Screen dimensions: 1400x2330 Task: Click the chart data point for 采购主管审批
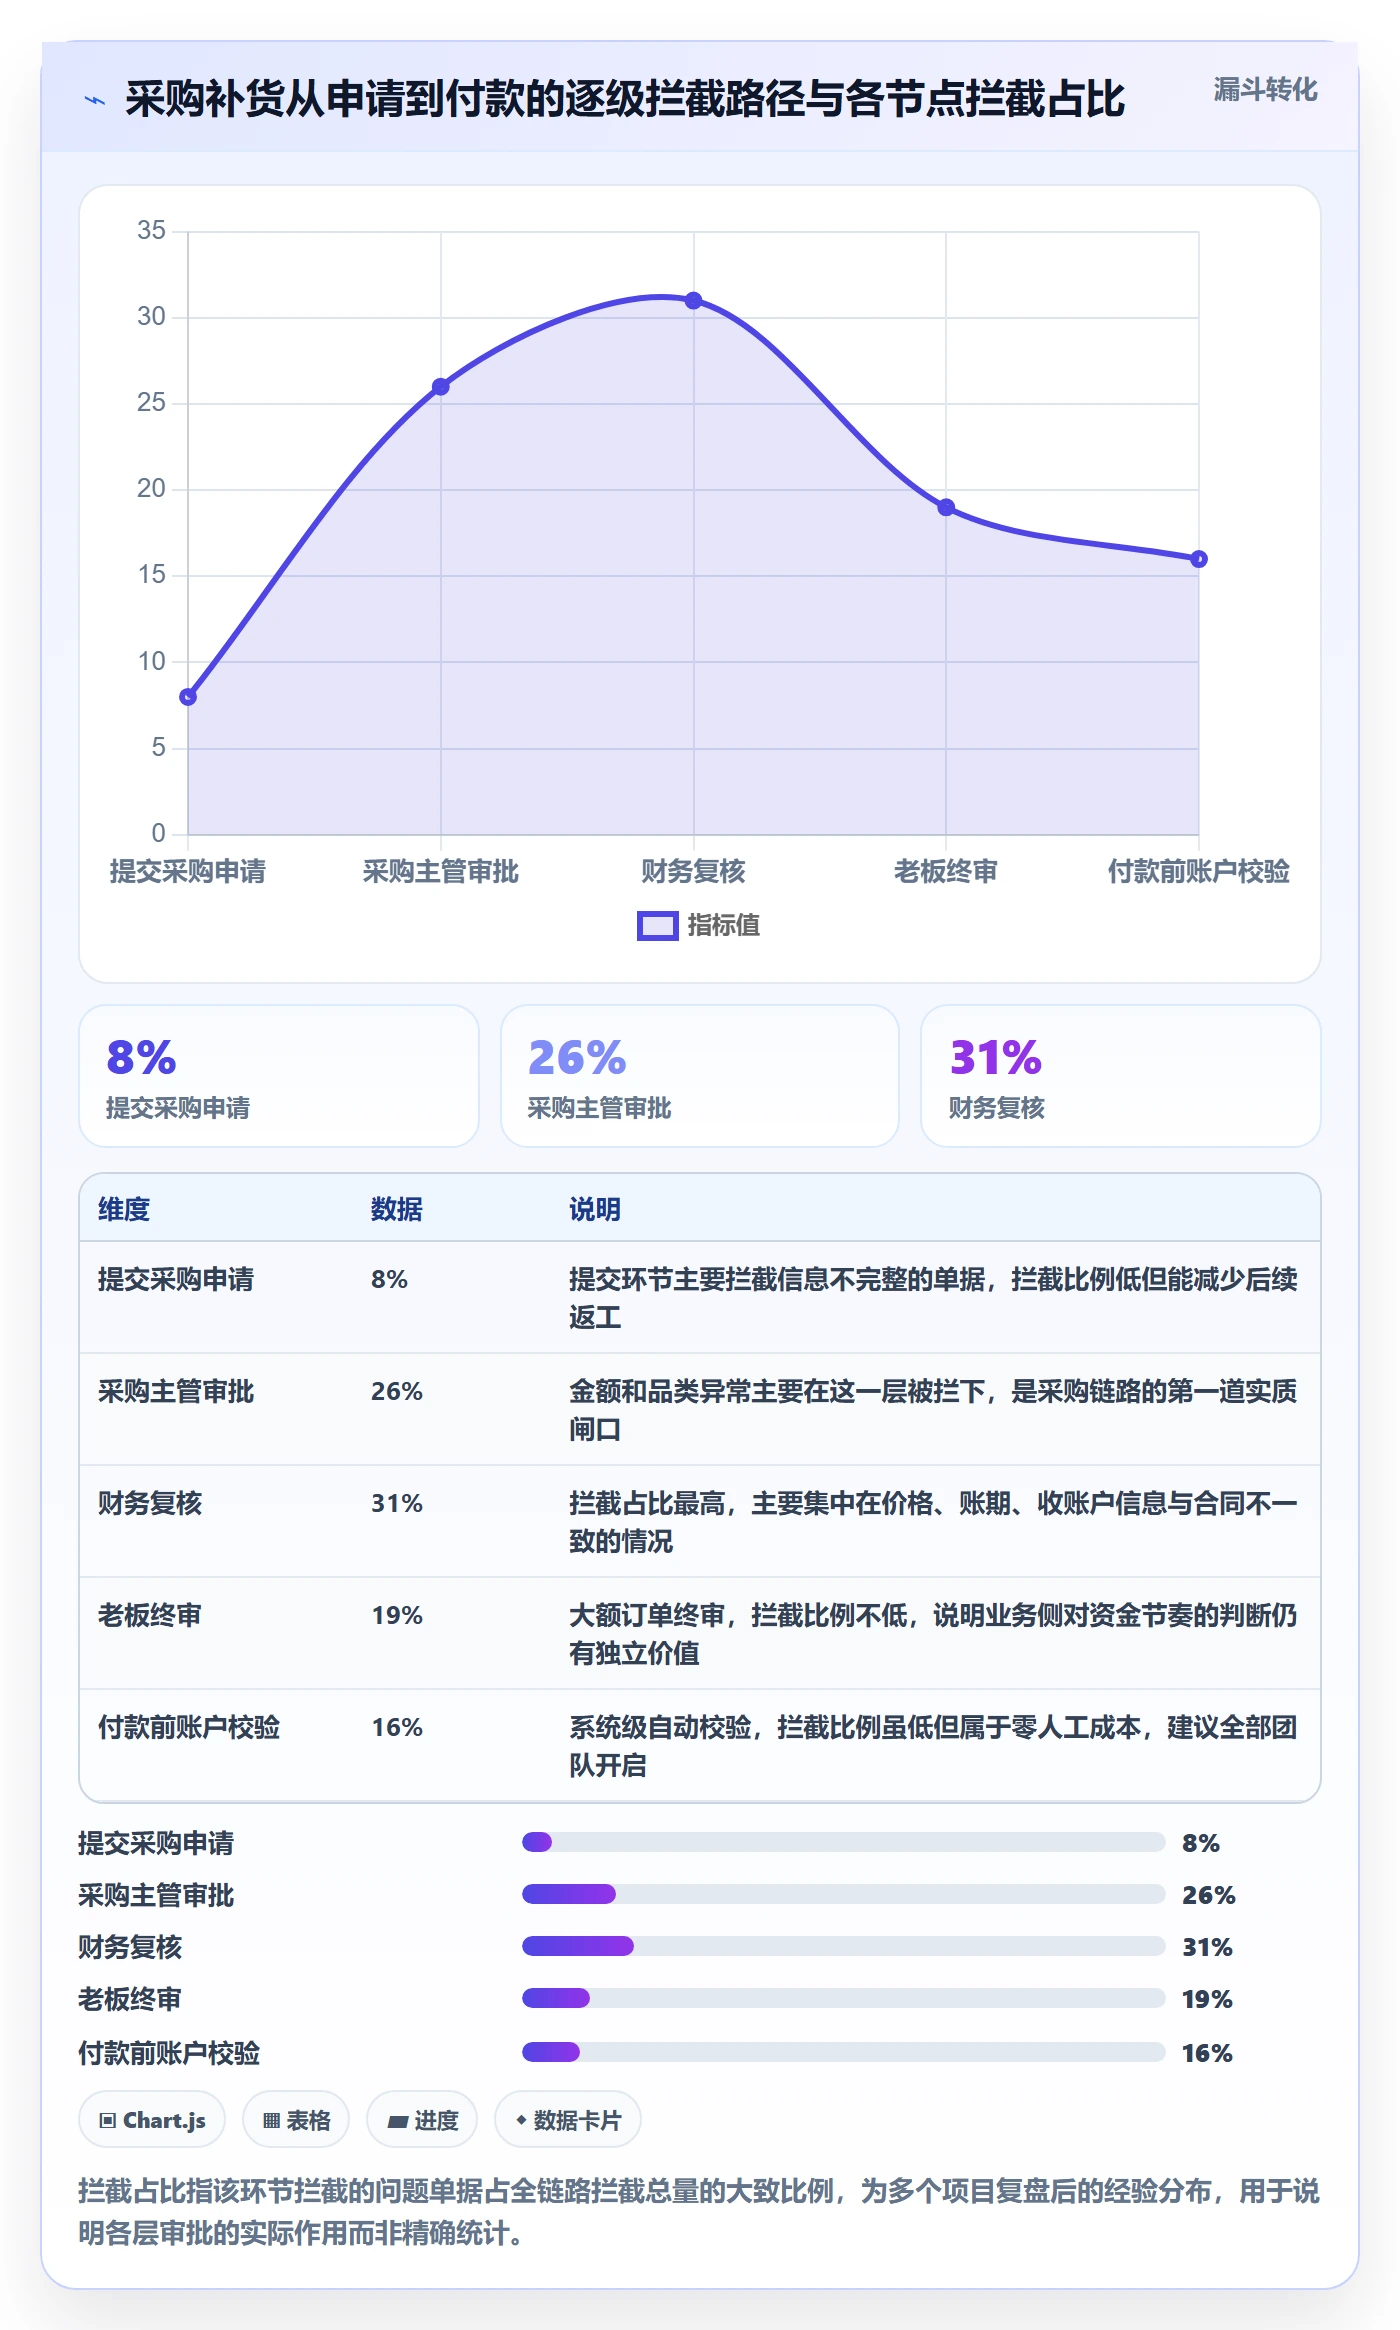pos(441,386)
